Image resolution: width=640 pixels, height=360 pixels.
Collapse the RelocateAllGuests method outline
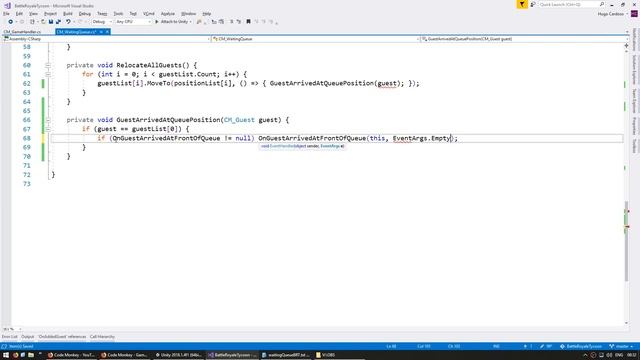48,65
